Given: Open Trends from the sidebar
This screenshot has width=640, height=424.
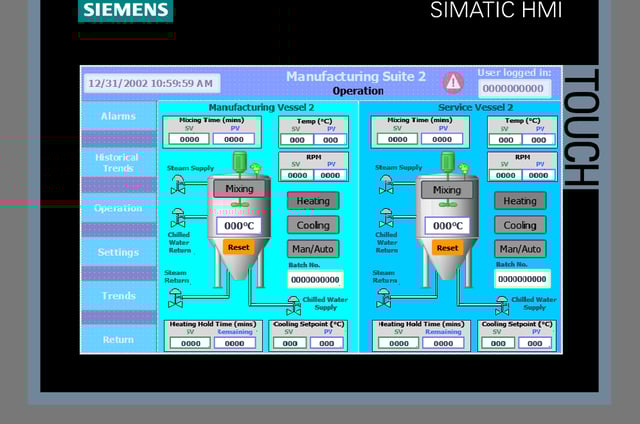Looking at the screenshot, I should pyautogui.click(x=118, y=295).
